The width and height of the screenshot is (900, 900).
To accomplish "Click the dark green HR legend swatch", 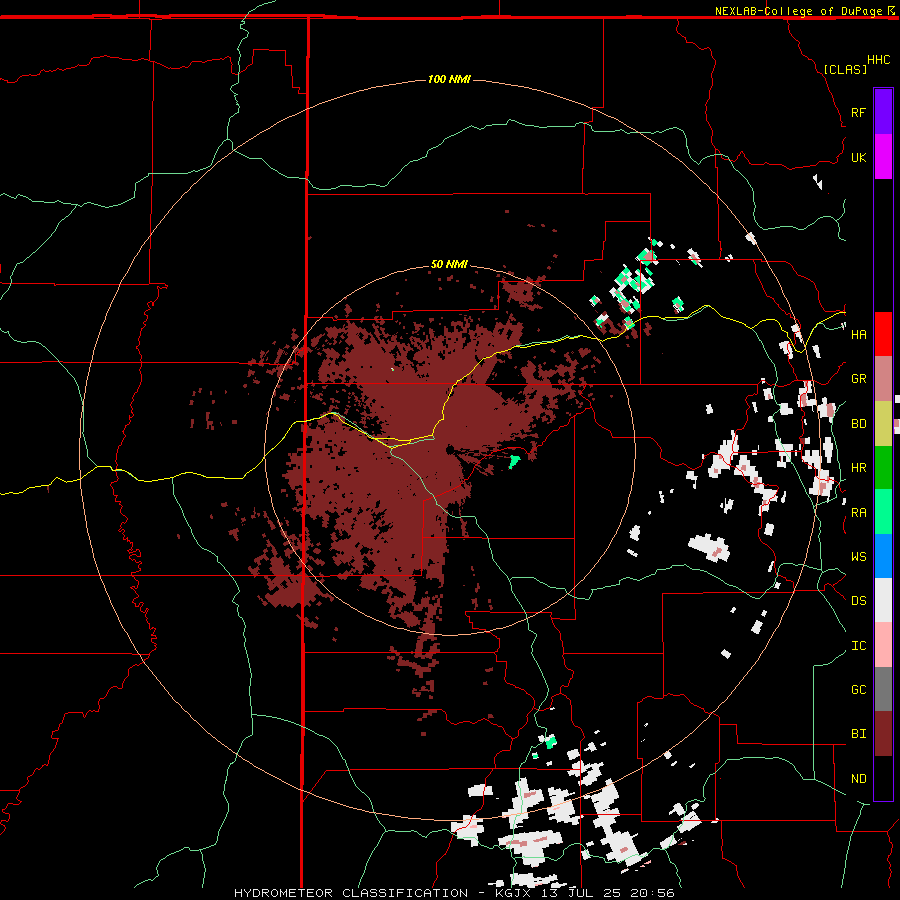I will [x=883, y=468].
